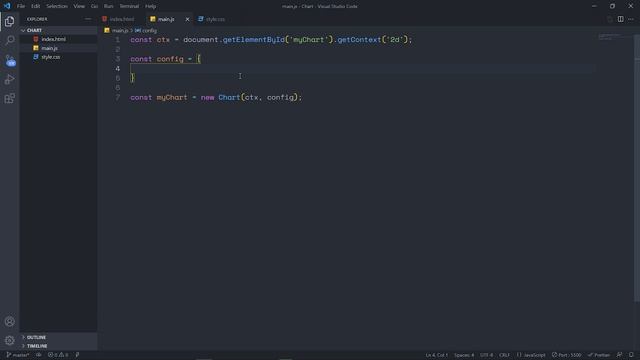The width and height of the screenshot is (640, 360).
Task: Minimize the VS Code window
Action: [594, 6]
